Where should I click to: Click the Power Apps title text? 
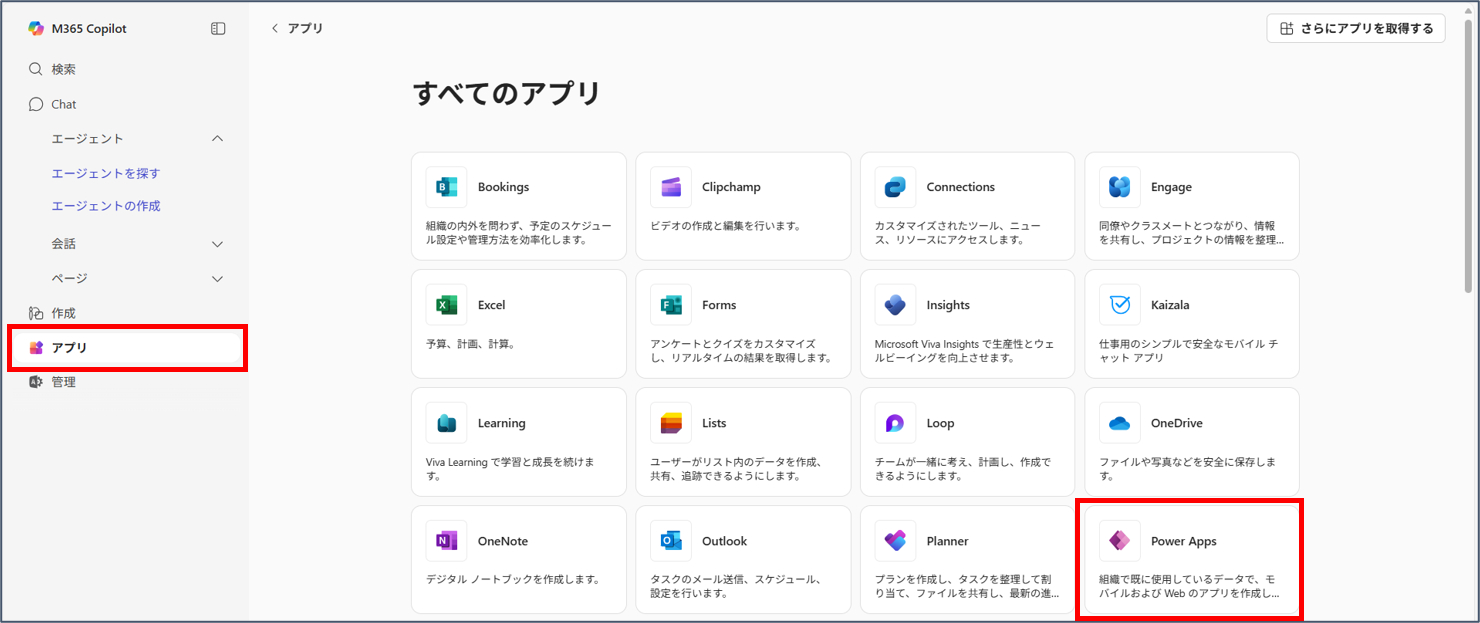pyautogui.click(x=1184, y=541)
